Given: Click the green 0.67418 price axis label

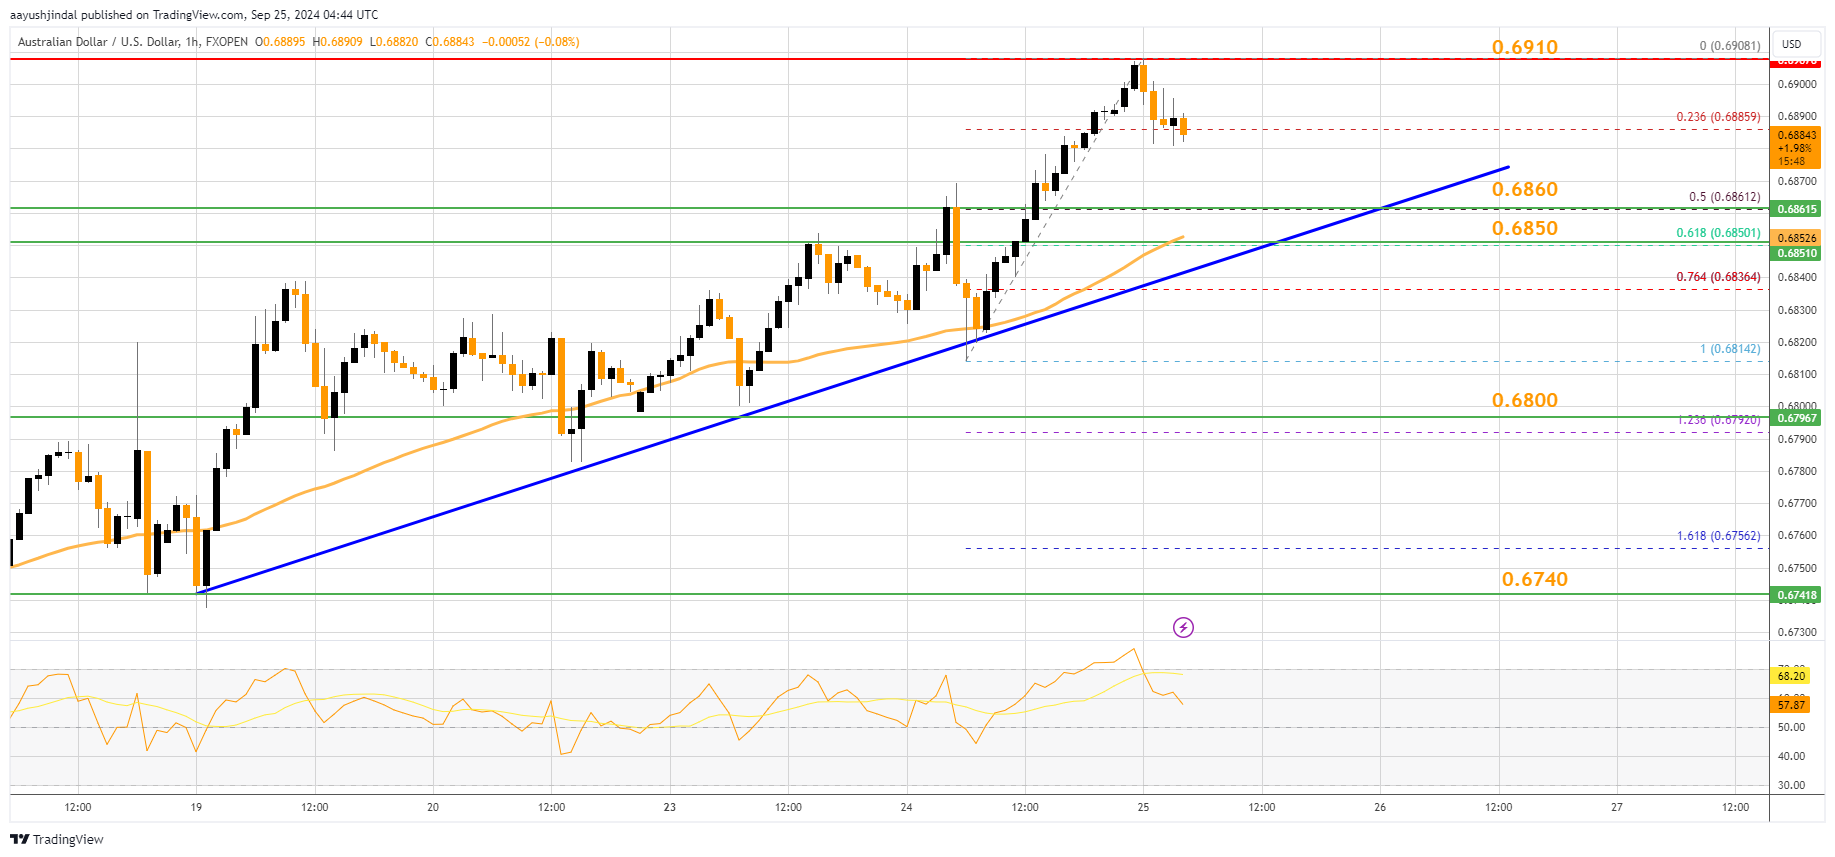Looking at the screenshot, I should point(1795,595).
